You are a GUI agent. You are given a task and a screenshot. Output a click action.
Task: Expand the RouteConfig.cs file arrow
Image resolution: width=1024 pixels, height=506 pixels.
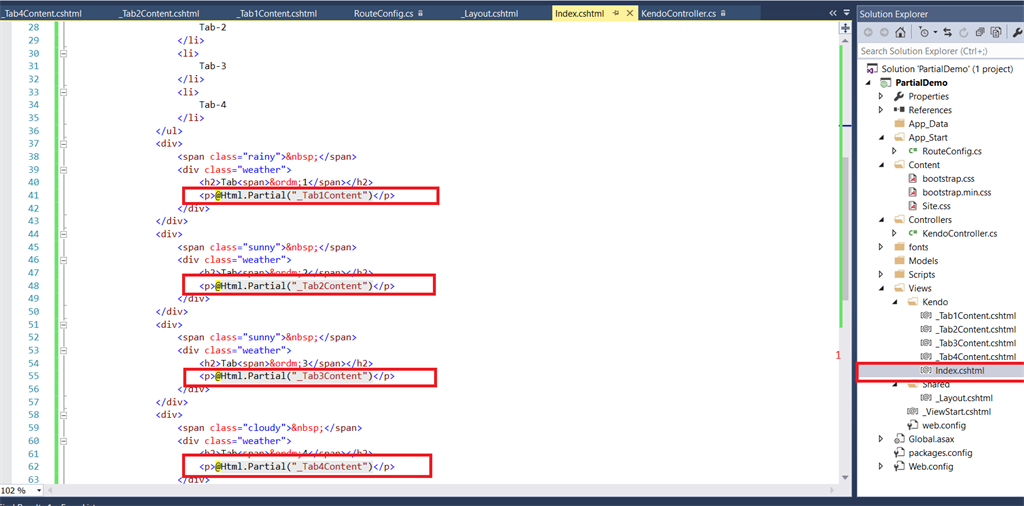[x=895, y=151]
